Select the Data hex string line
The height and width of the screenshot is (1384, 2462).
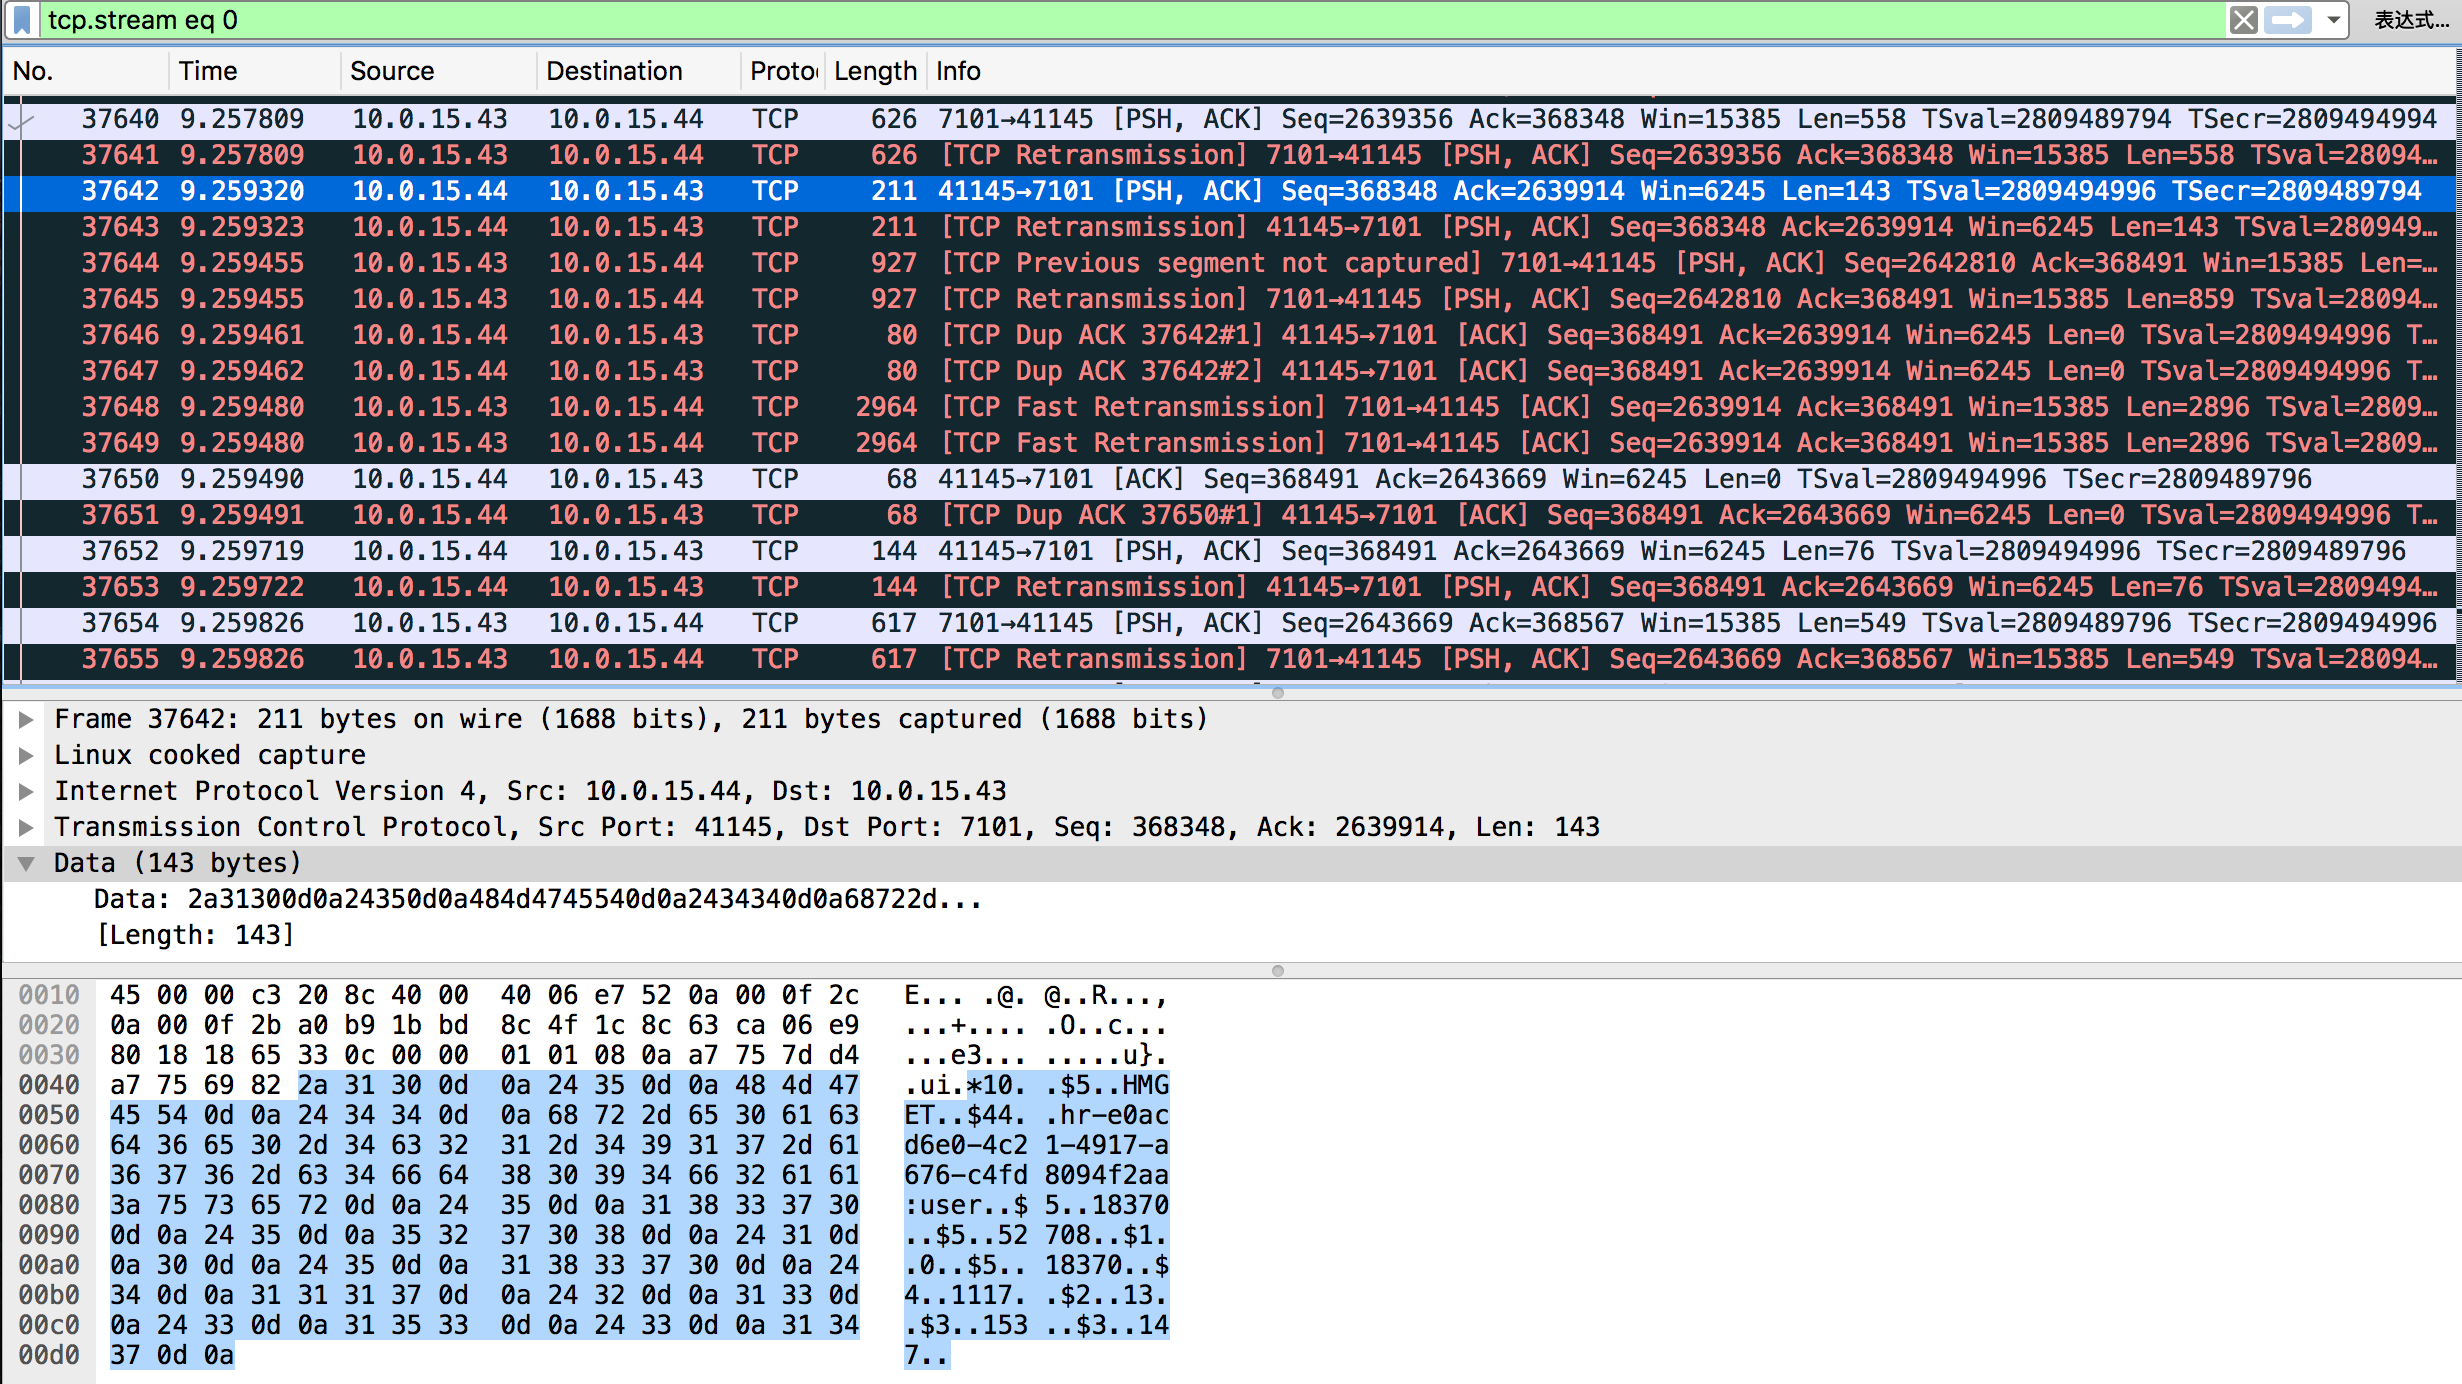[537, 899]
